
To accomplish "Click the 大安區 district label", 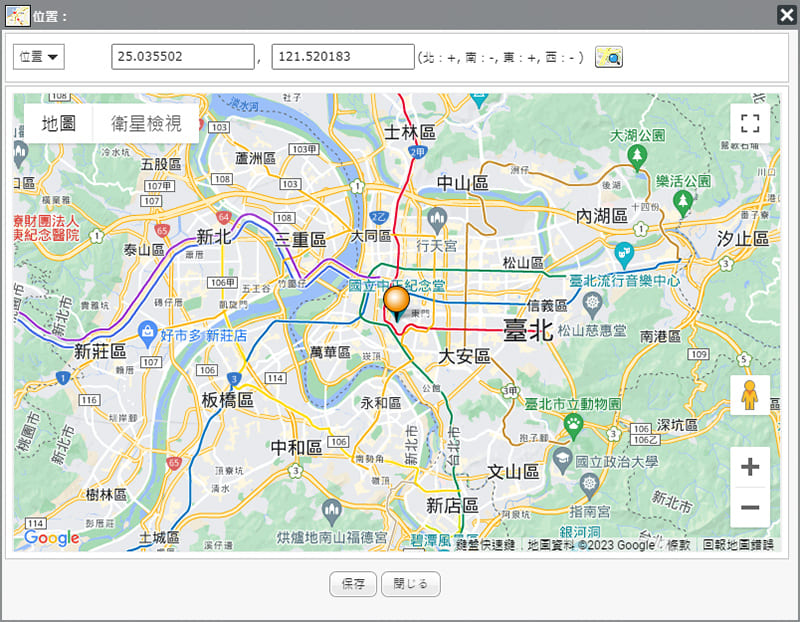I will (465, 356).
